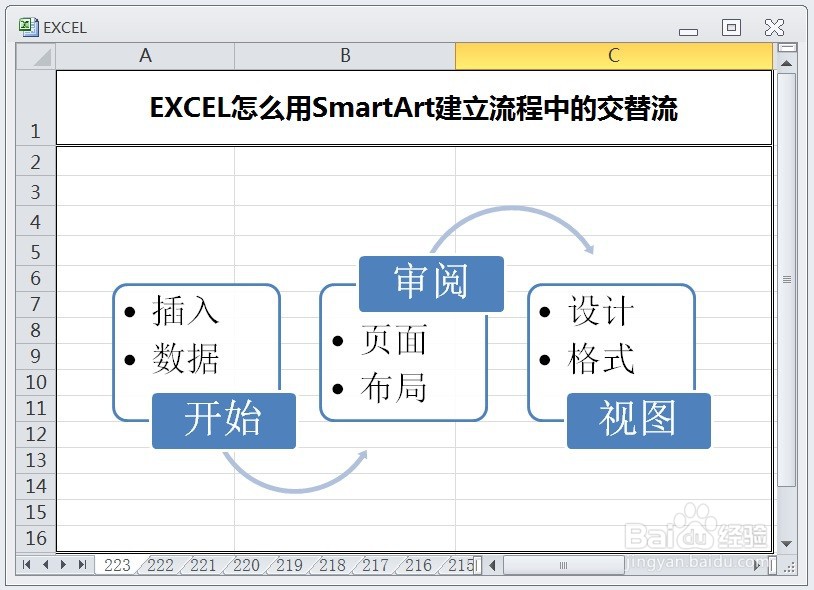Open sheet tab 222
814x590 pixels.
coord(160,565)
